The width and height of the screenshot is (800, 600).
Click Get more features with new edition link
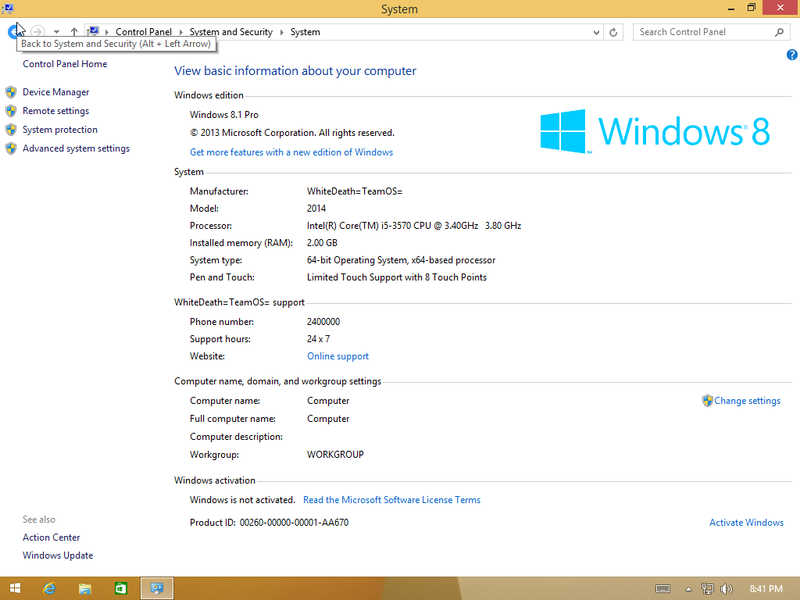point(291,152)
